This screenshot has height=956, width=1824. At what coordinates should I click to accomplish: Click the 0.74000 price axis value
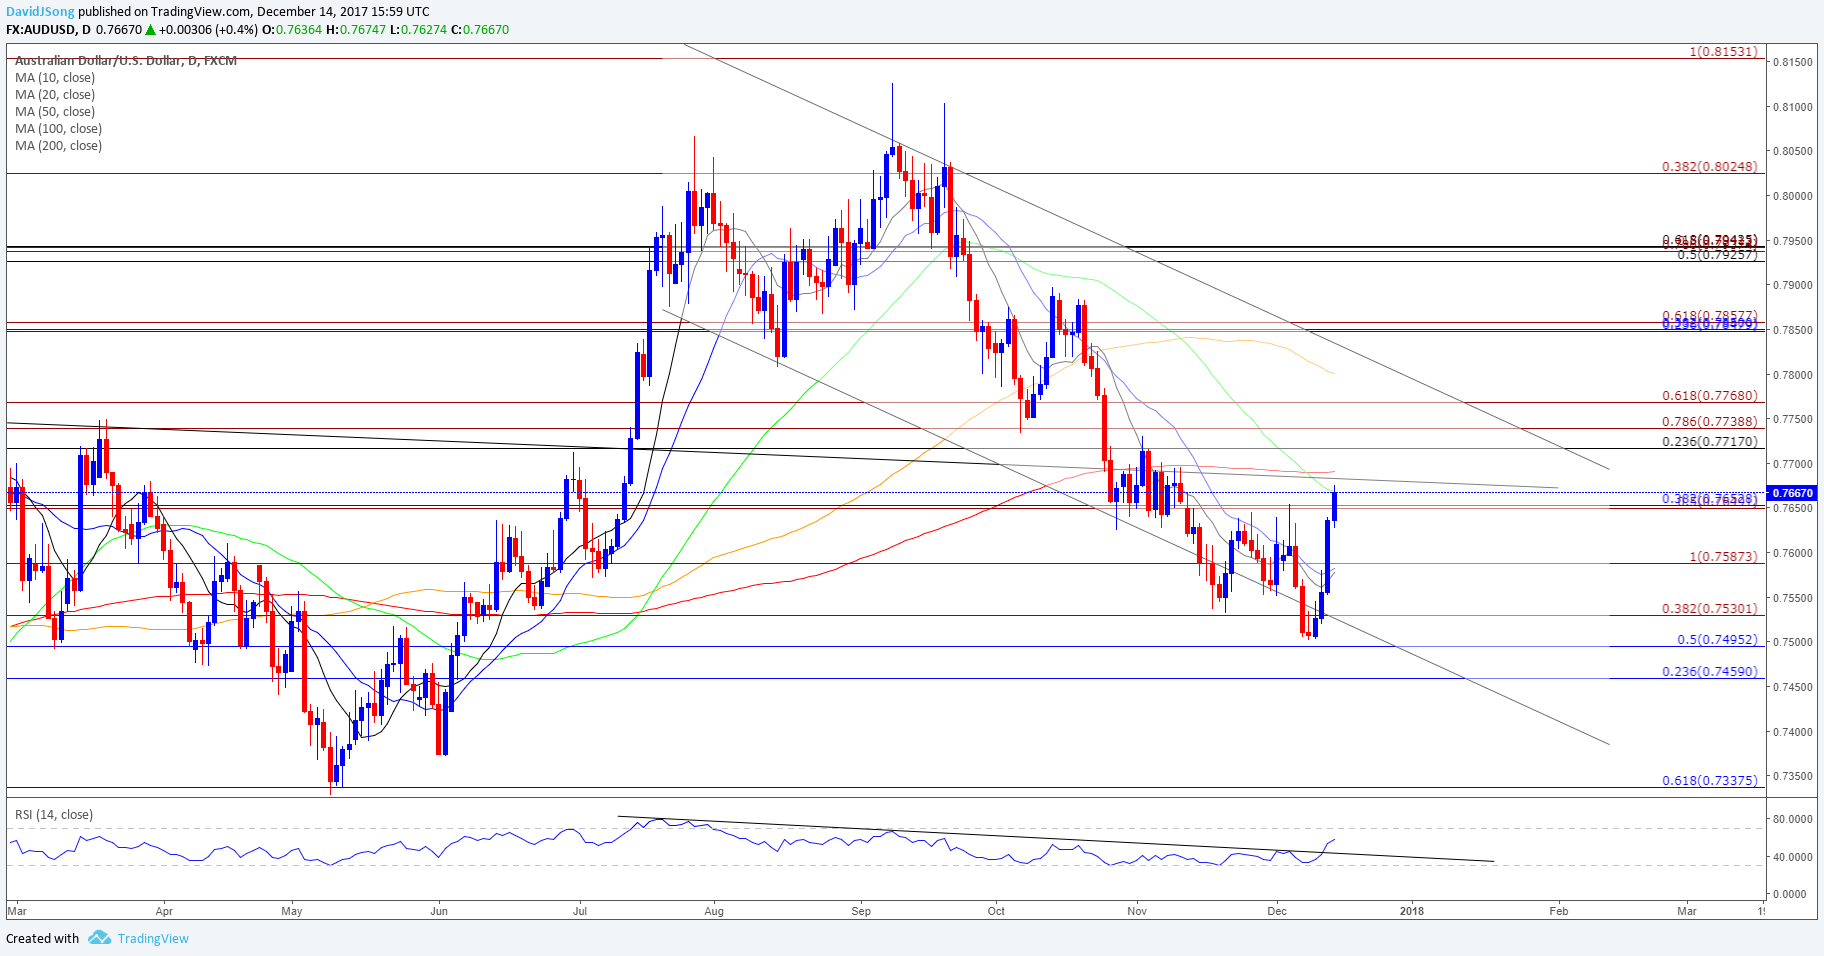1792,732
